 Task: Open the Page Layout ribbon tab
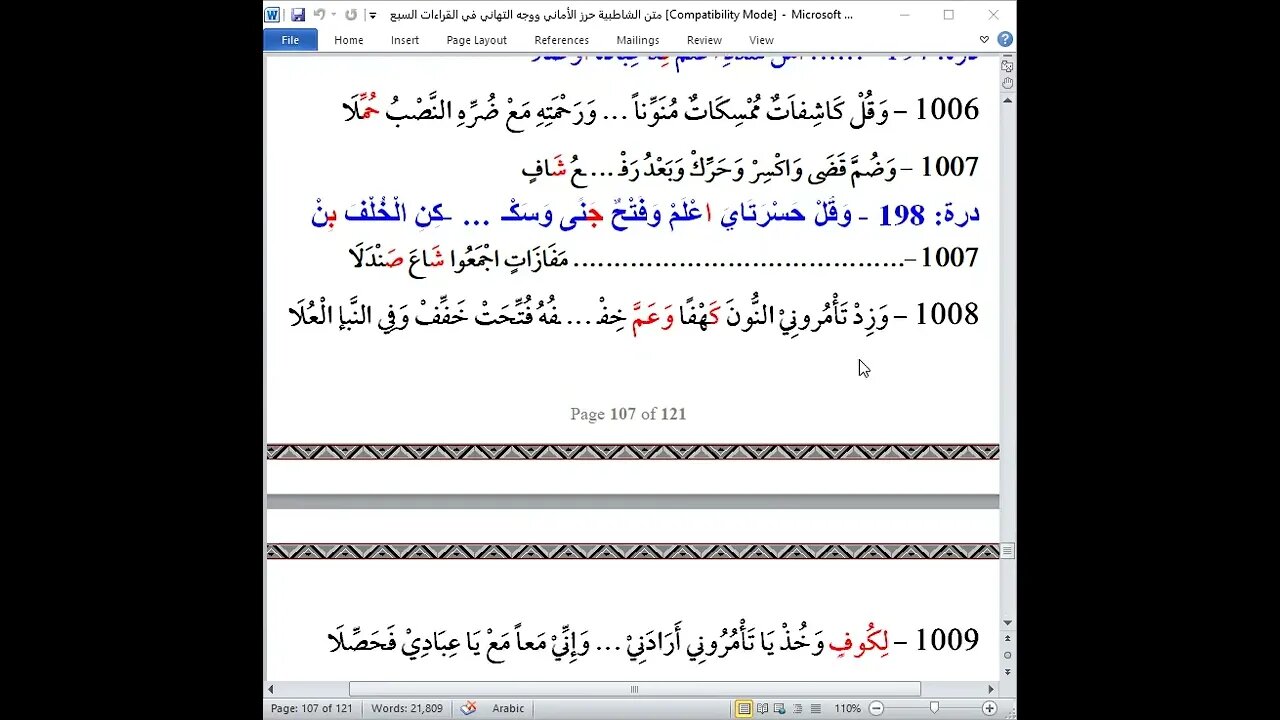[477, 40]
